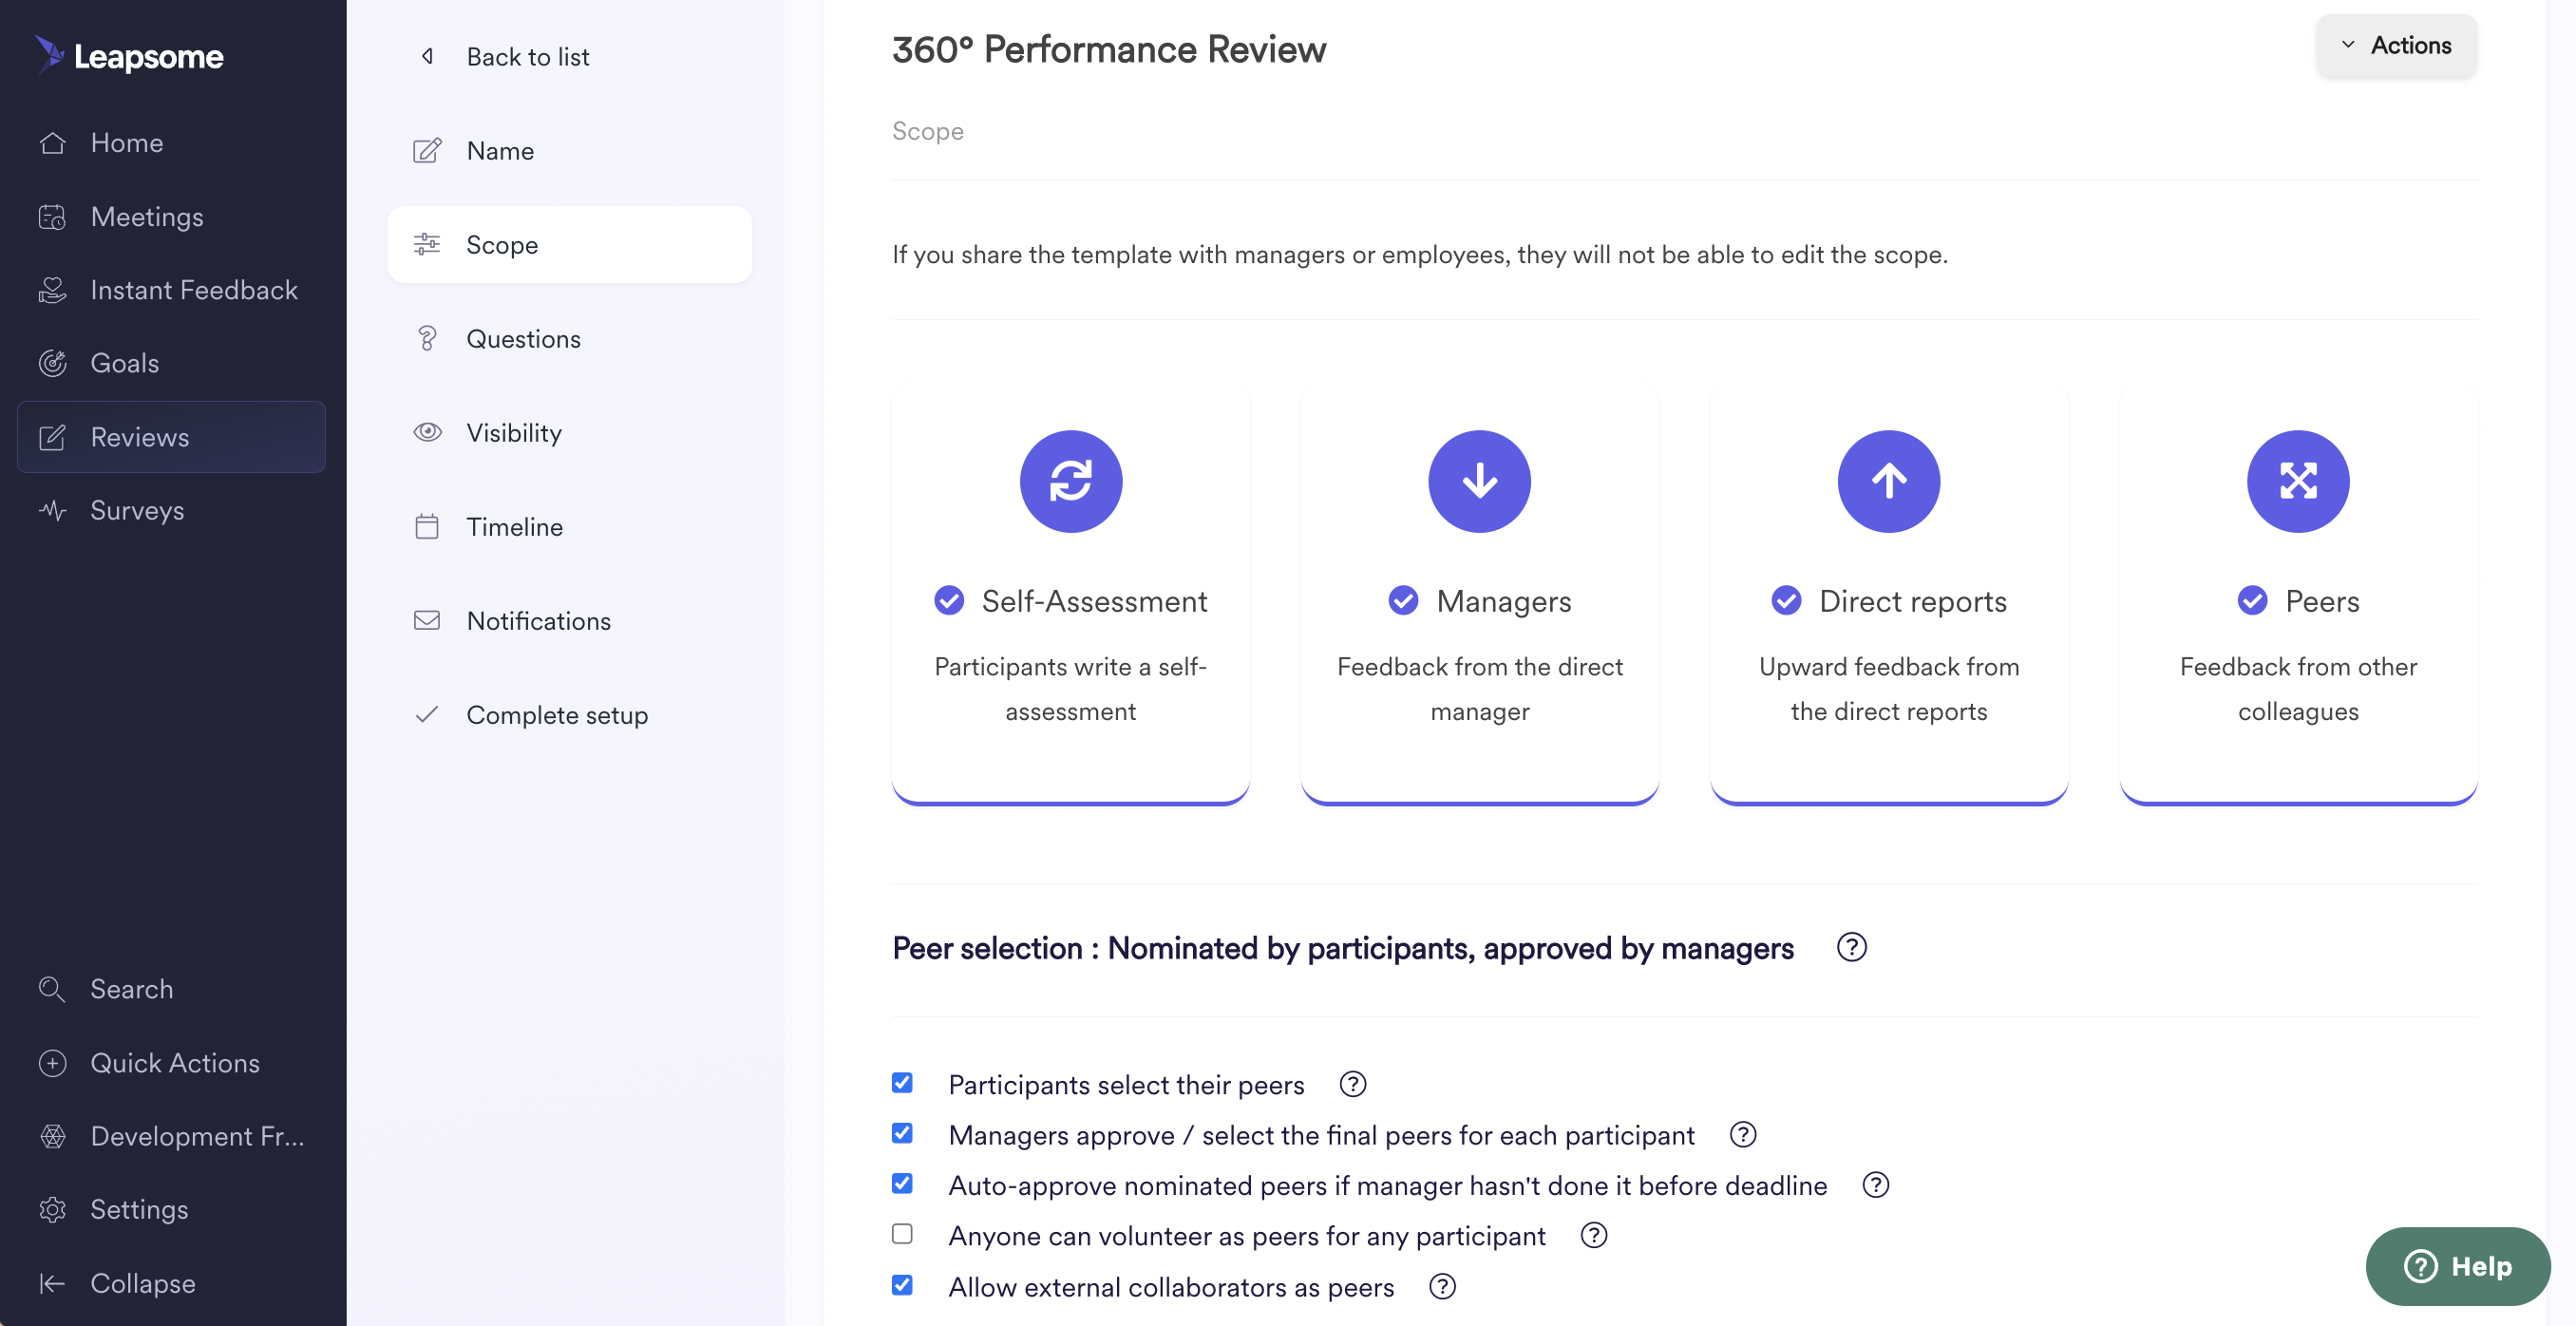Open help tooltip for Anyone can volunteer
The image size is (2576, 1326).
[x=1594, y=1235]
